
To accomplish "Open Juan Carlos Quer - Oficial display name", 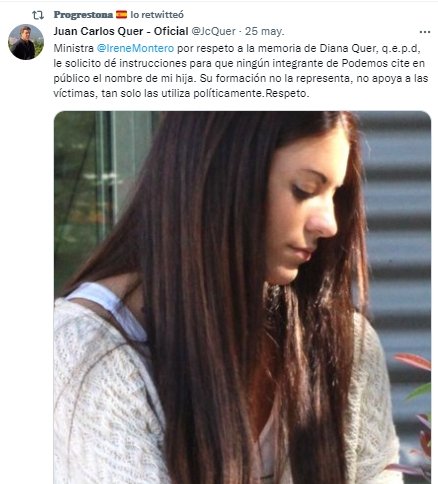I will pos(121,31).
